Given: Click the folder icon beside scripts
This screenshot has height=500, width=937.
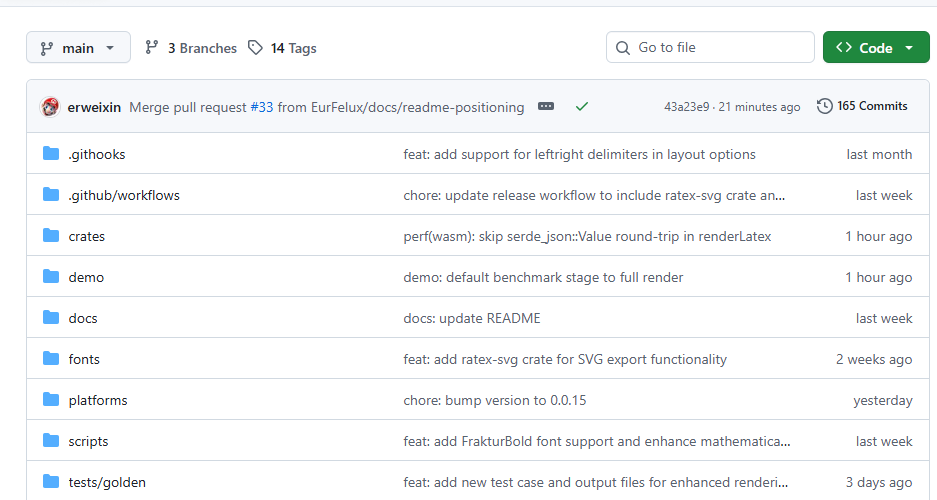Looking at the screenshot, I should (x=51, y=441).
